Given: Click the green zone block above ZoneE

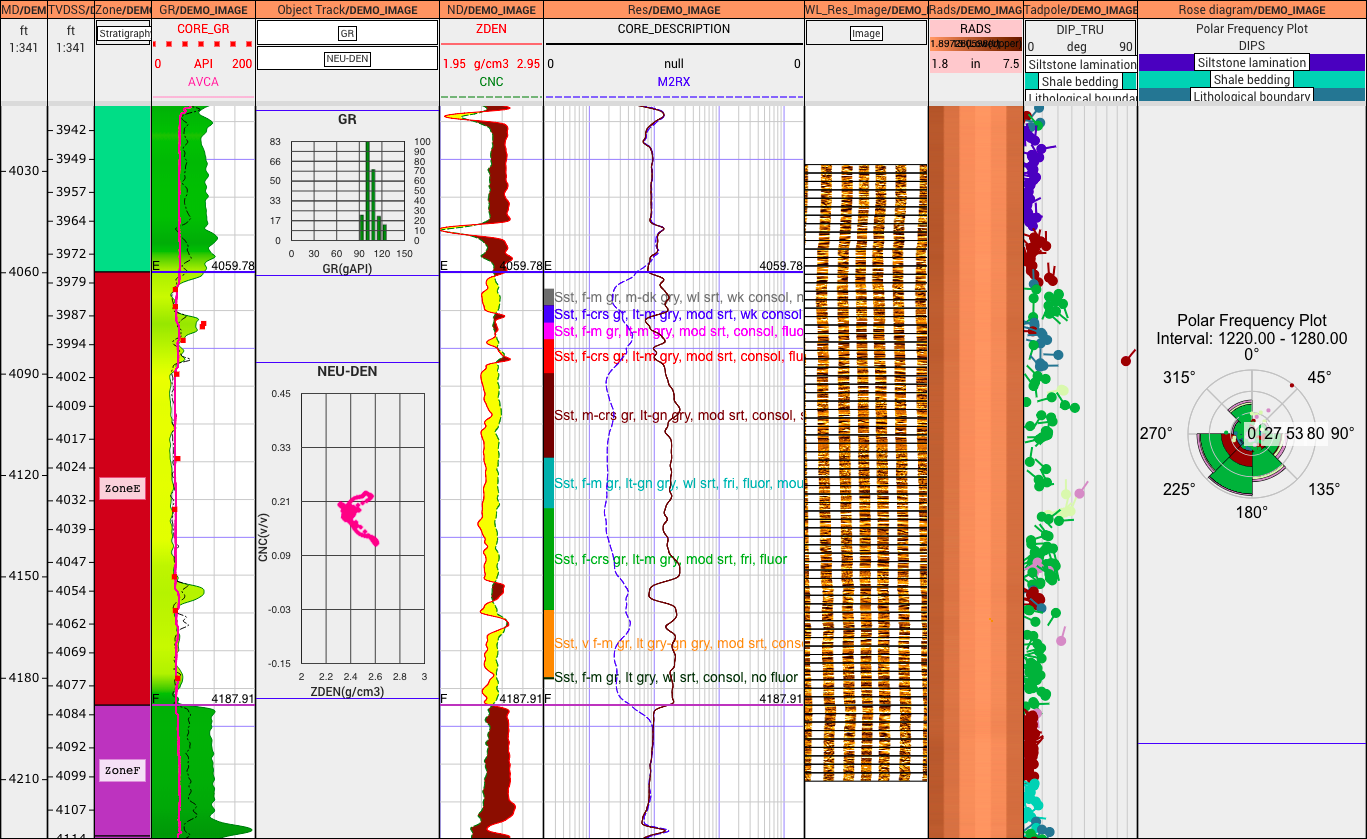Looking at the screenshot, I should (x=122, y=187).
